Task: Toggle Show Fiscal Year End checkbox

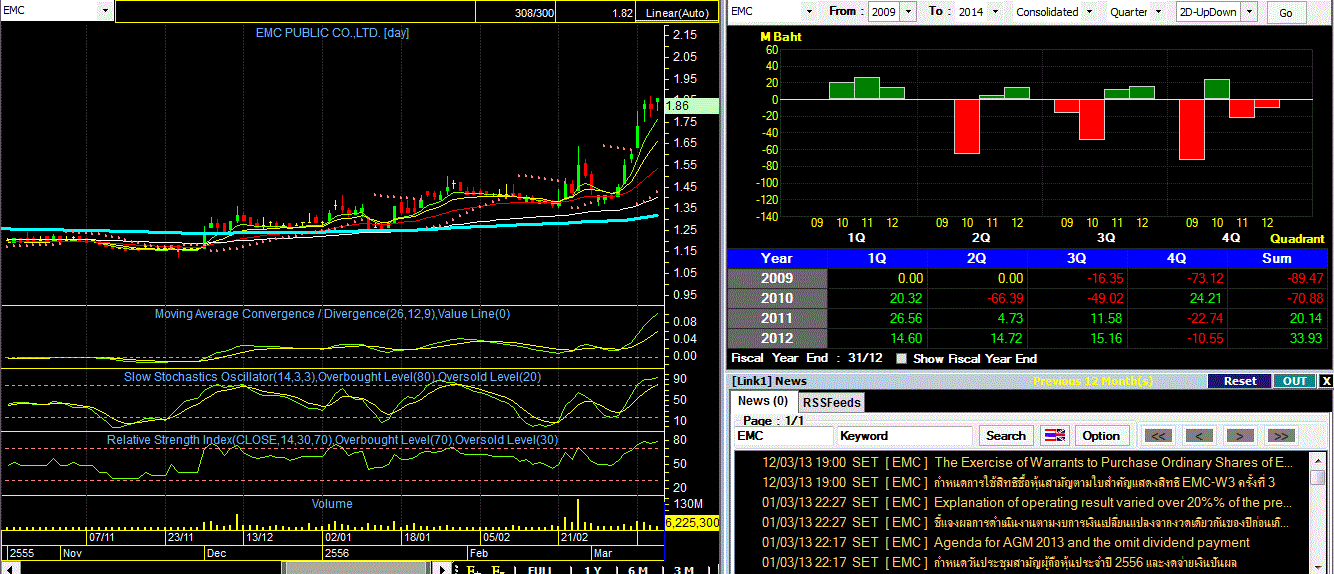Action: click(902, 358)
